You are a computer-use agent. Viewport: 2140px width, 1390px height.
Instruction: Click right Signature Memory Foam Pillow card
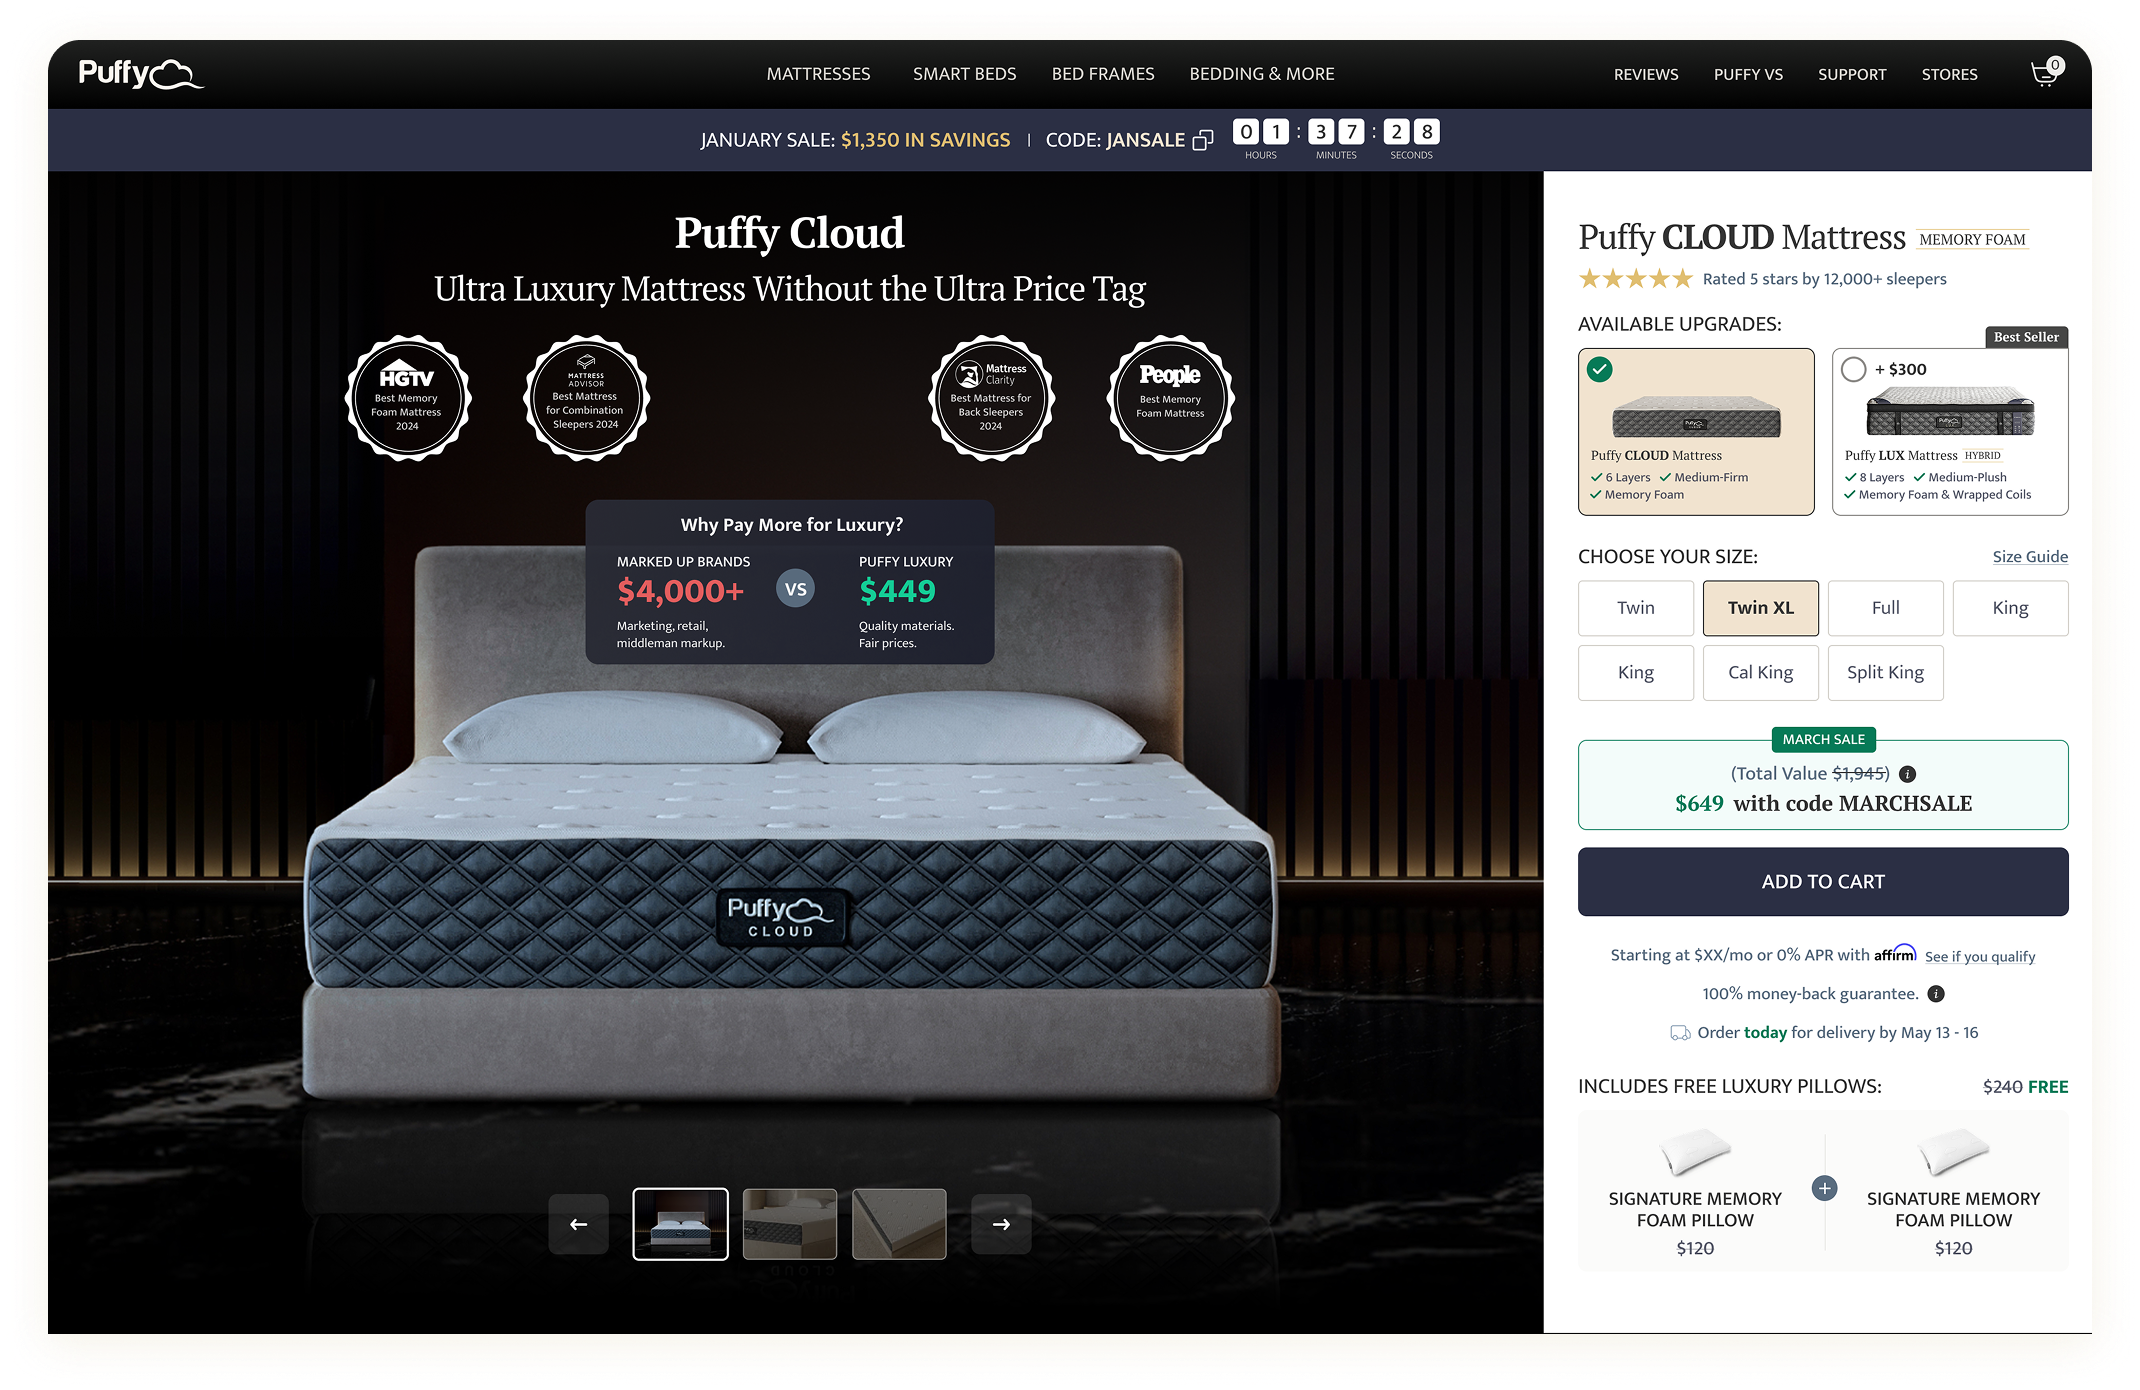click(x=1953, y=1192)
